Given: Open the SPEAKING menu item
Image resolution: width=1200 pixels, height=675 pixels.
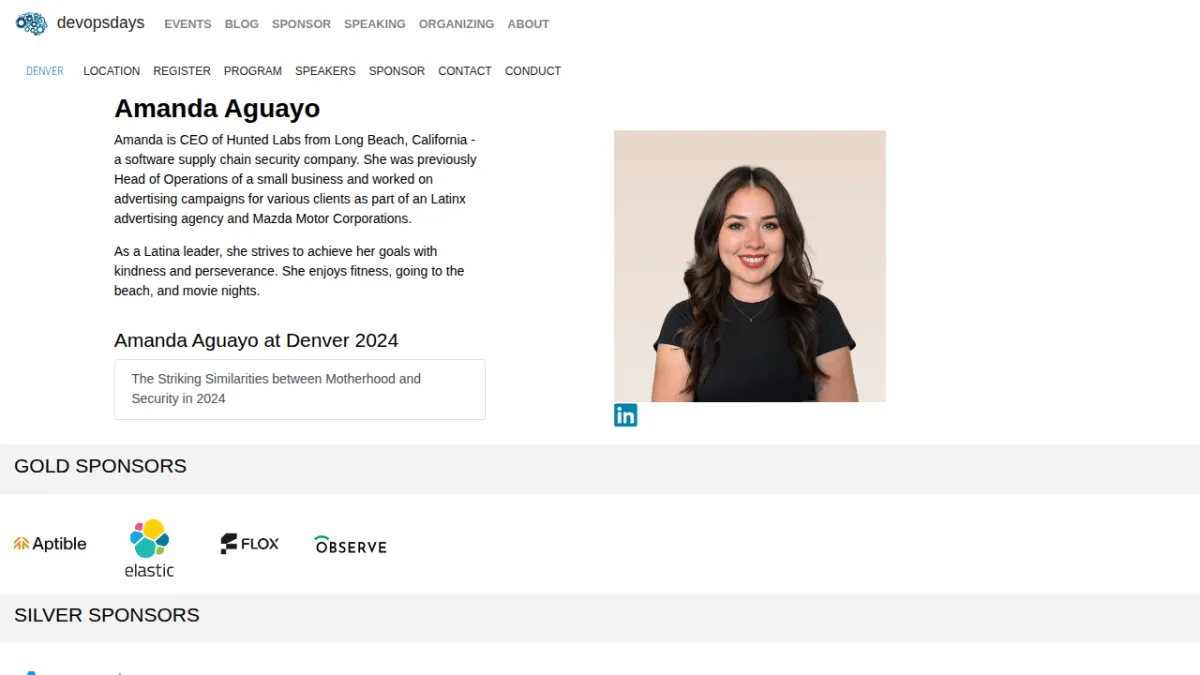Looking at the screenshot, I should (x=375, y=24).
